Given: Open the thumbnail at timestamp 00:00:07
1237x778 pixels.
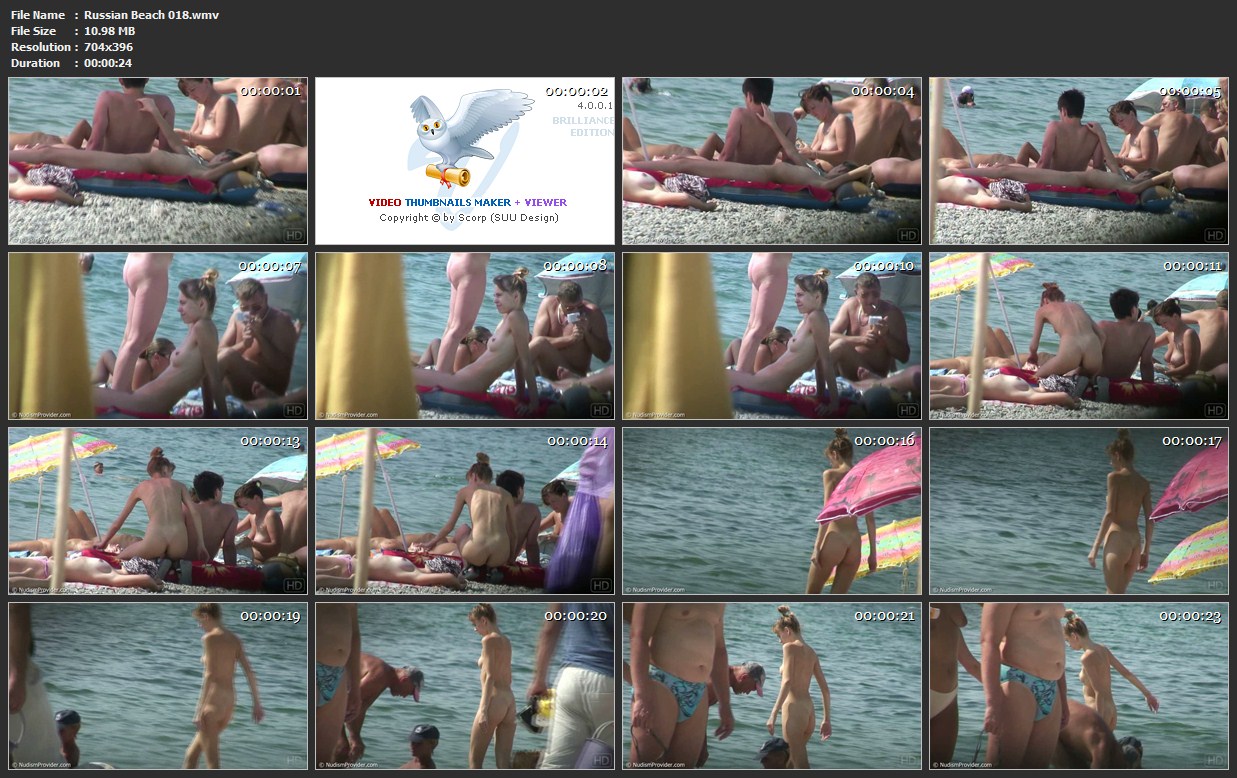Looking at the screenshot, I should coord(158,336).
